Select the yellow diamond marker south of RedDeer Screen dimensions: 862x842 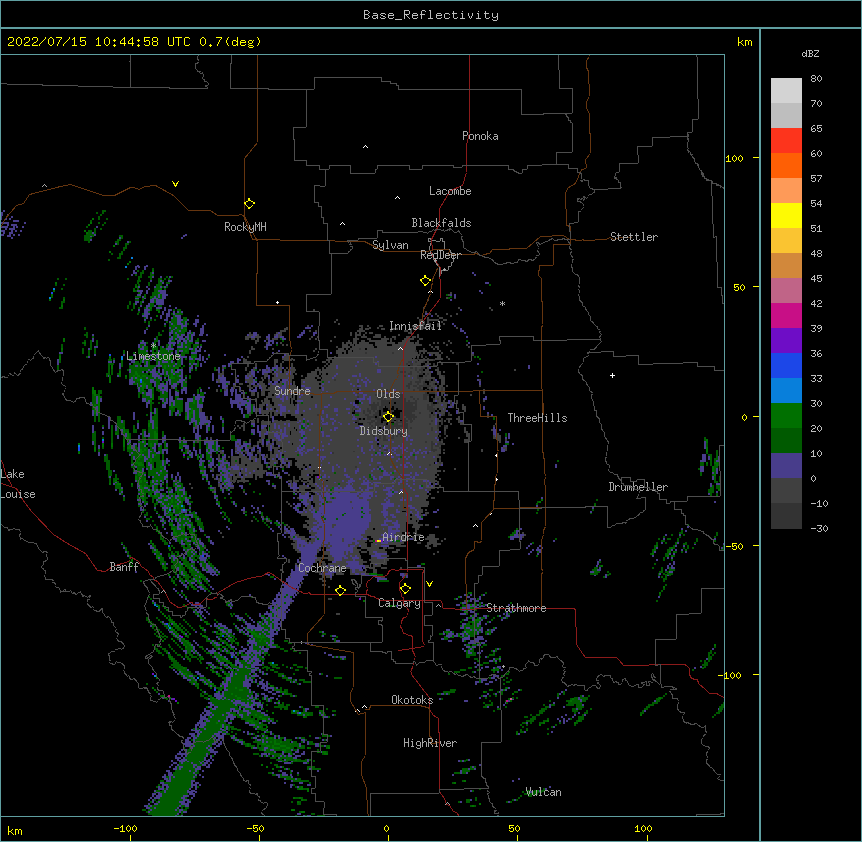tap(425, 280)
